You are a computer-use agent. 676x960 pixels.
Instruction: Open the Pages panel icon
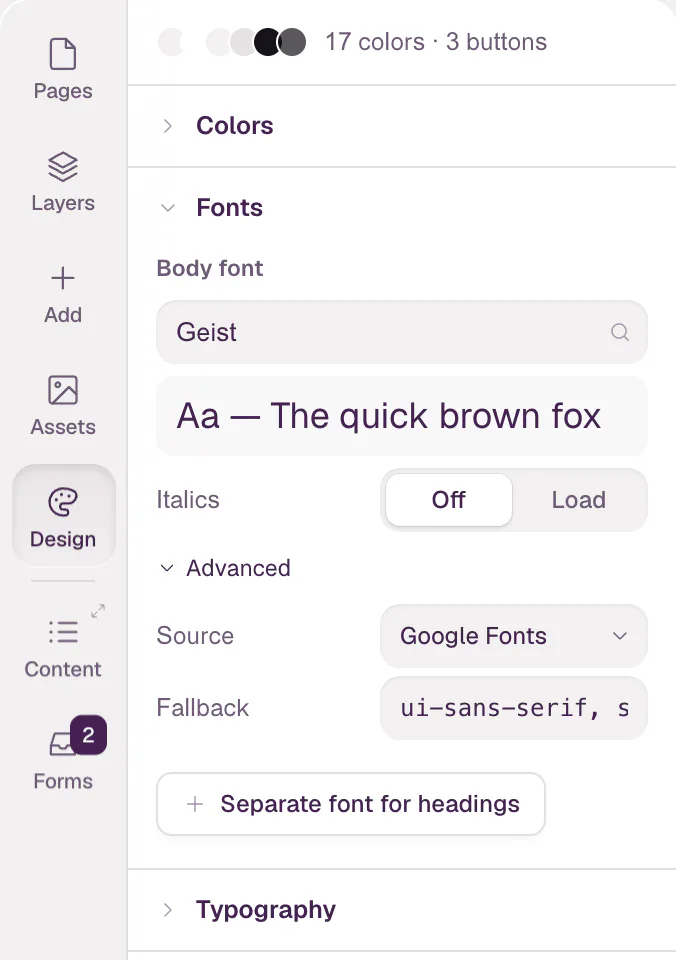[62, 54]
